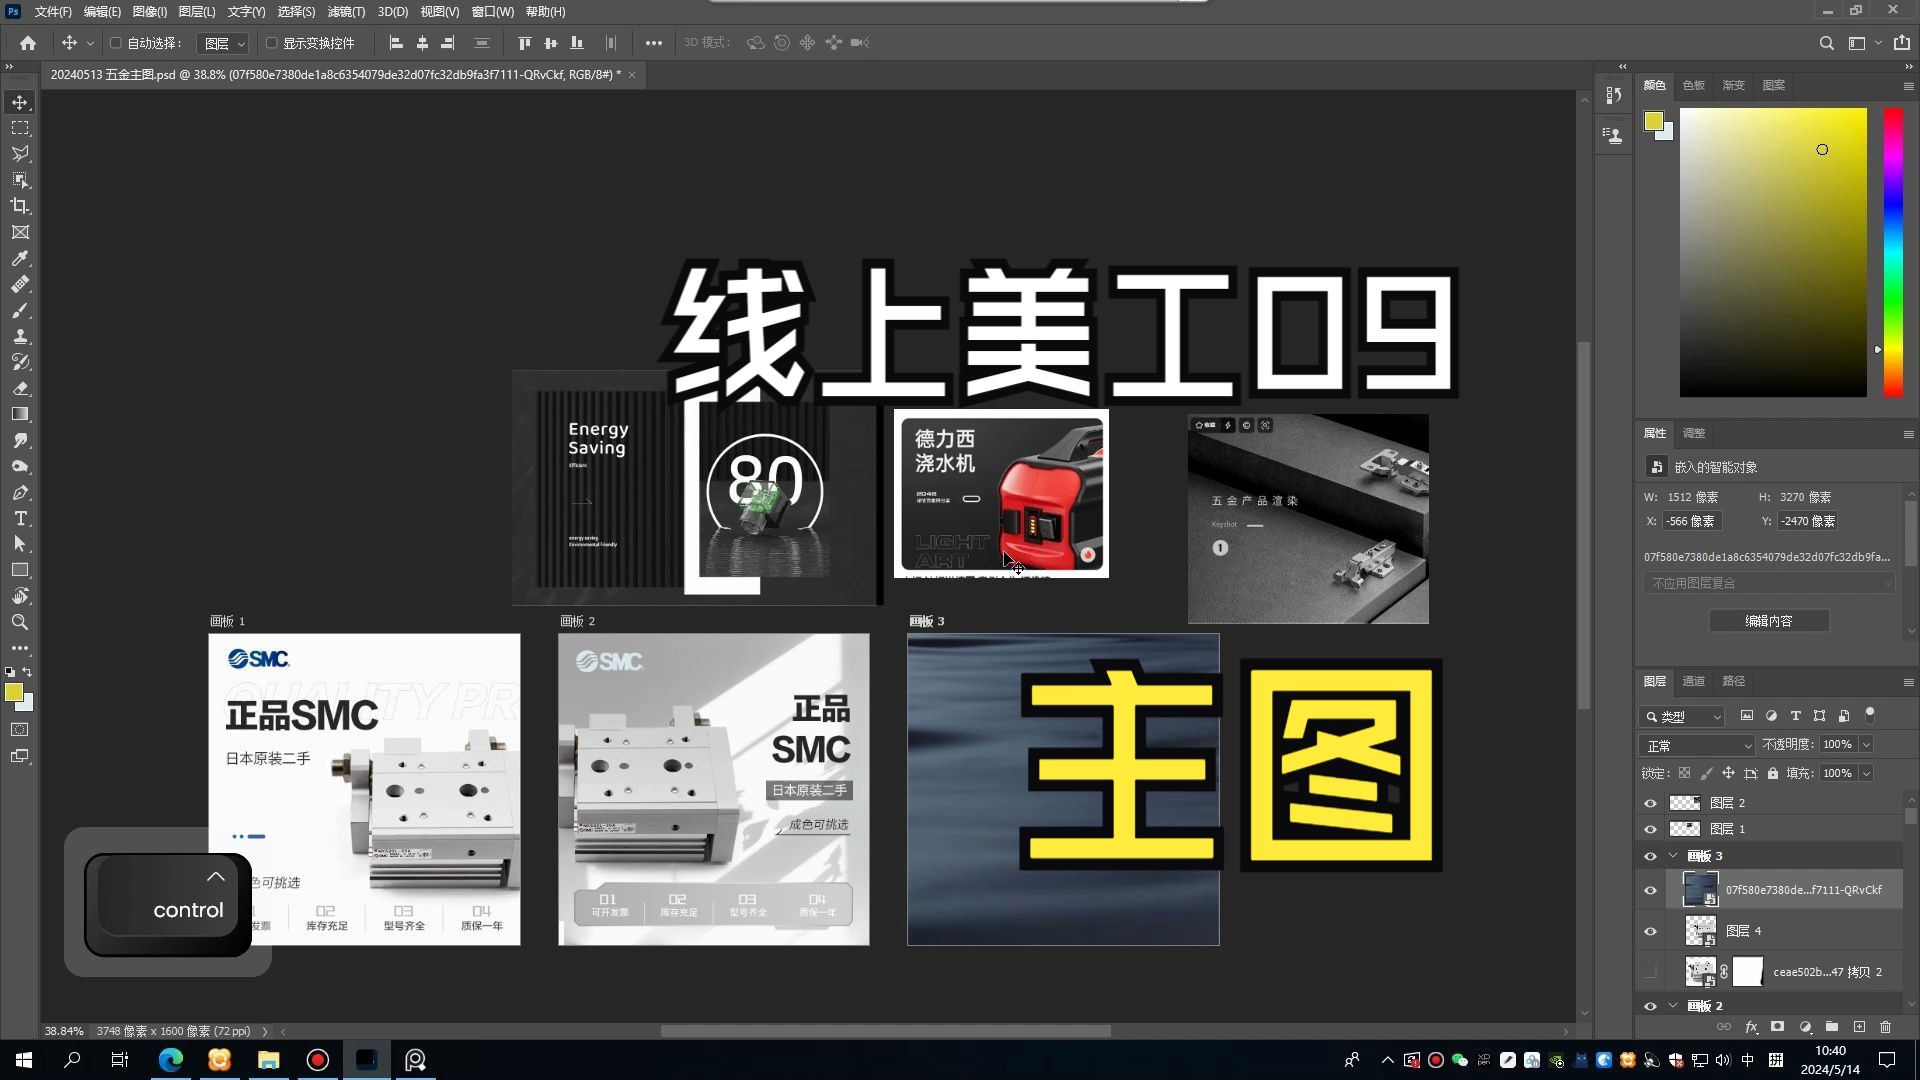Select the History Brush tool

coord(20,362)
